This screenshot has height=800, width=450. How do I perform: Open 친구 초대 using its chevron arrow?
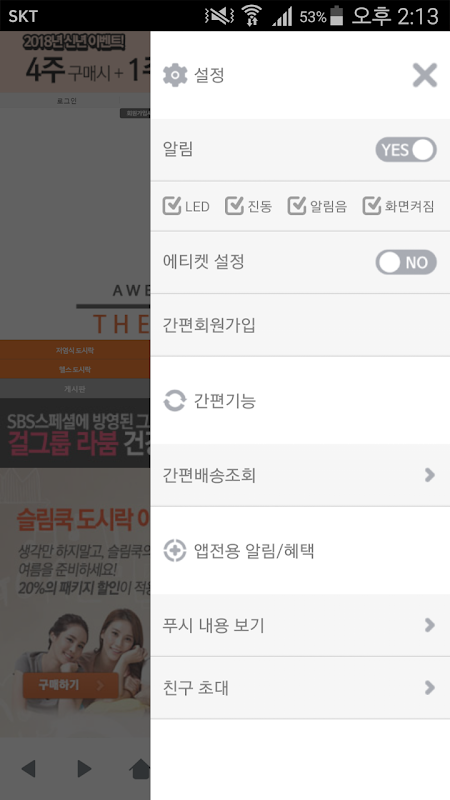(x=430, y=688)
